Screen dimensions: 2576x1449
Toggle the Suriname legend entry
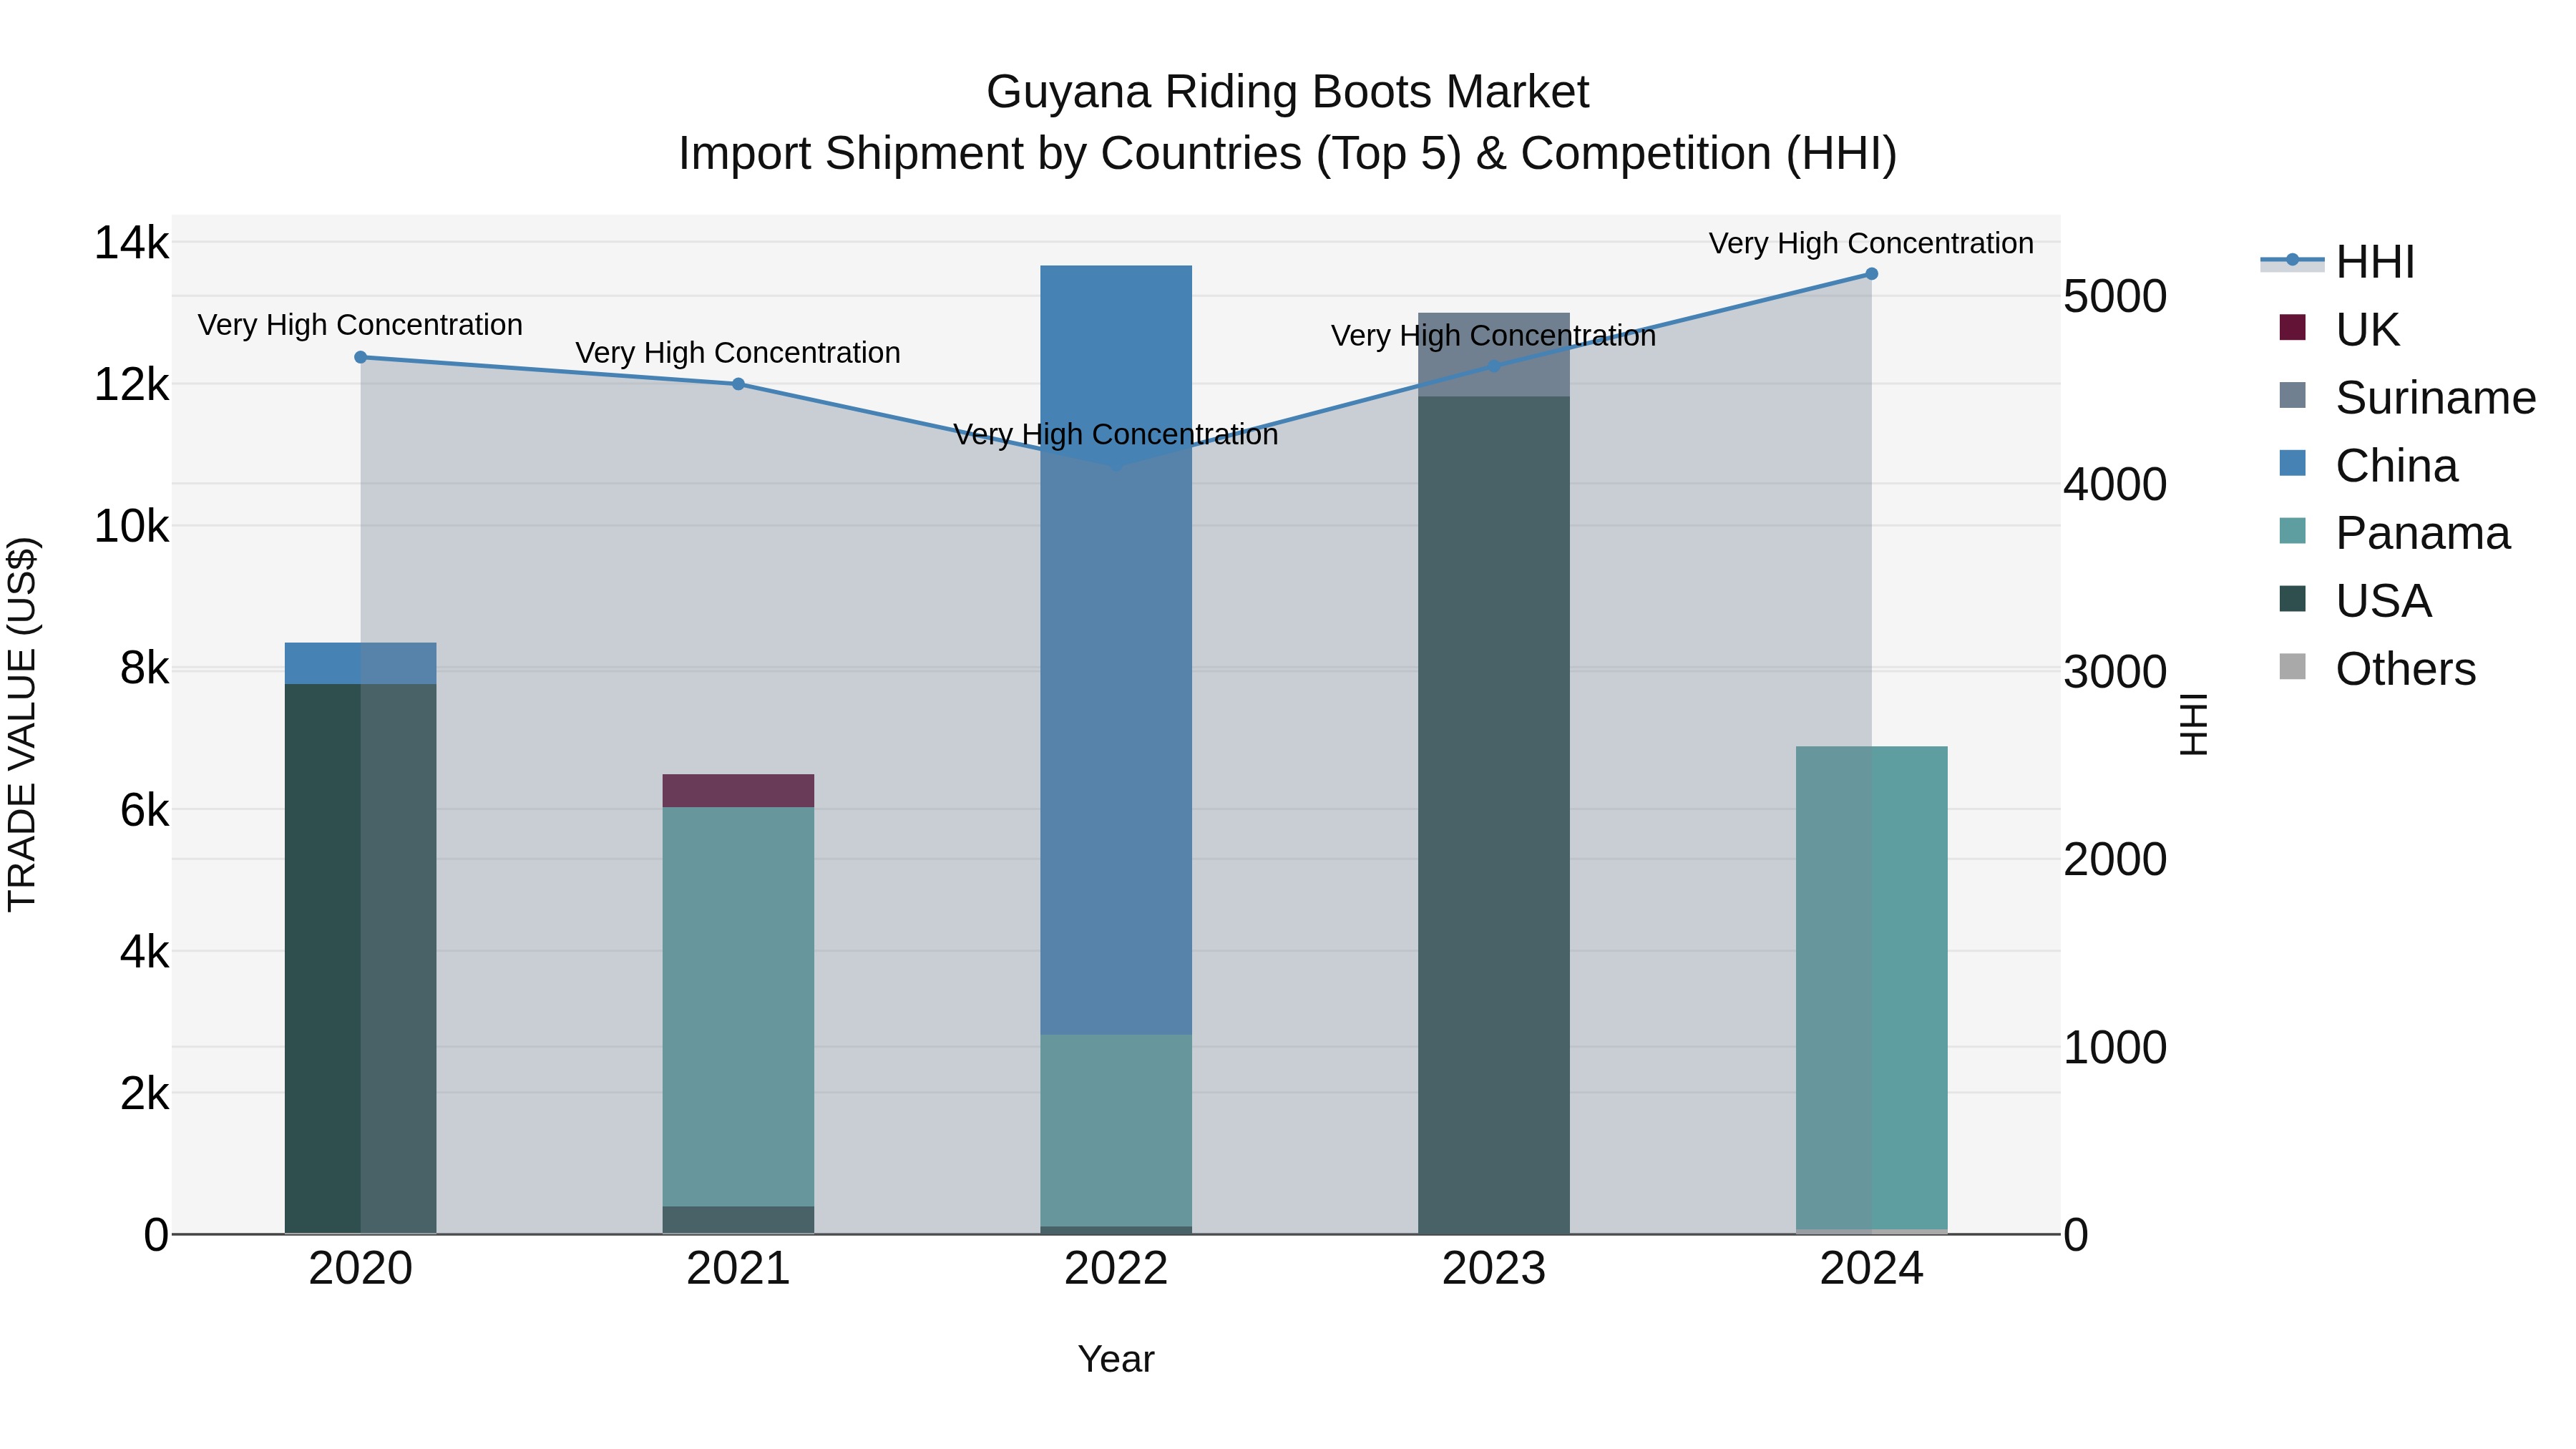tap(2407, 397)
